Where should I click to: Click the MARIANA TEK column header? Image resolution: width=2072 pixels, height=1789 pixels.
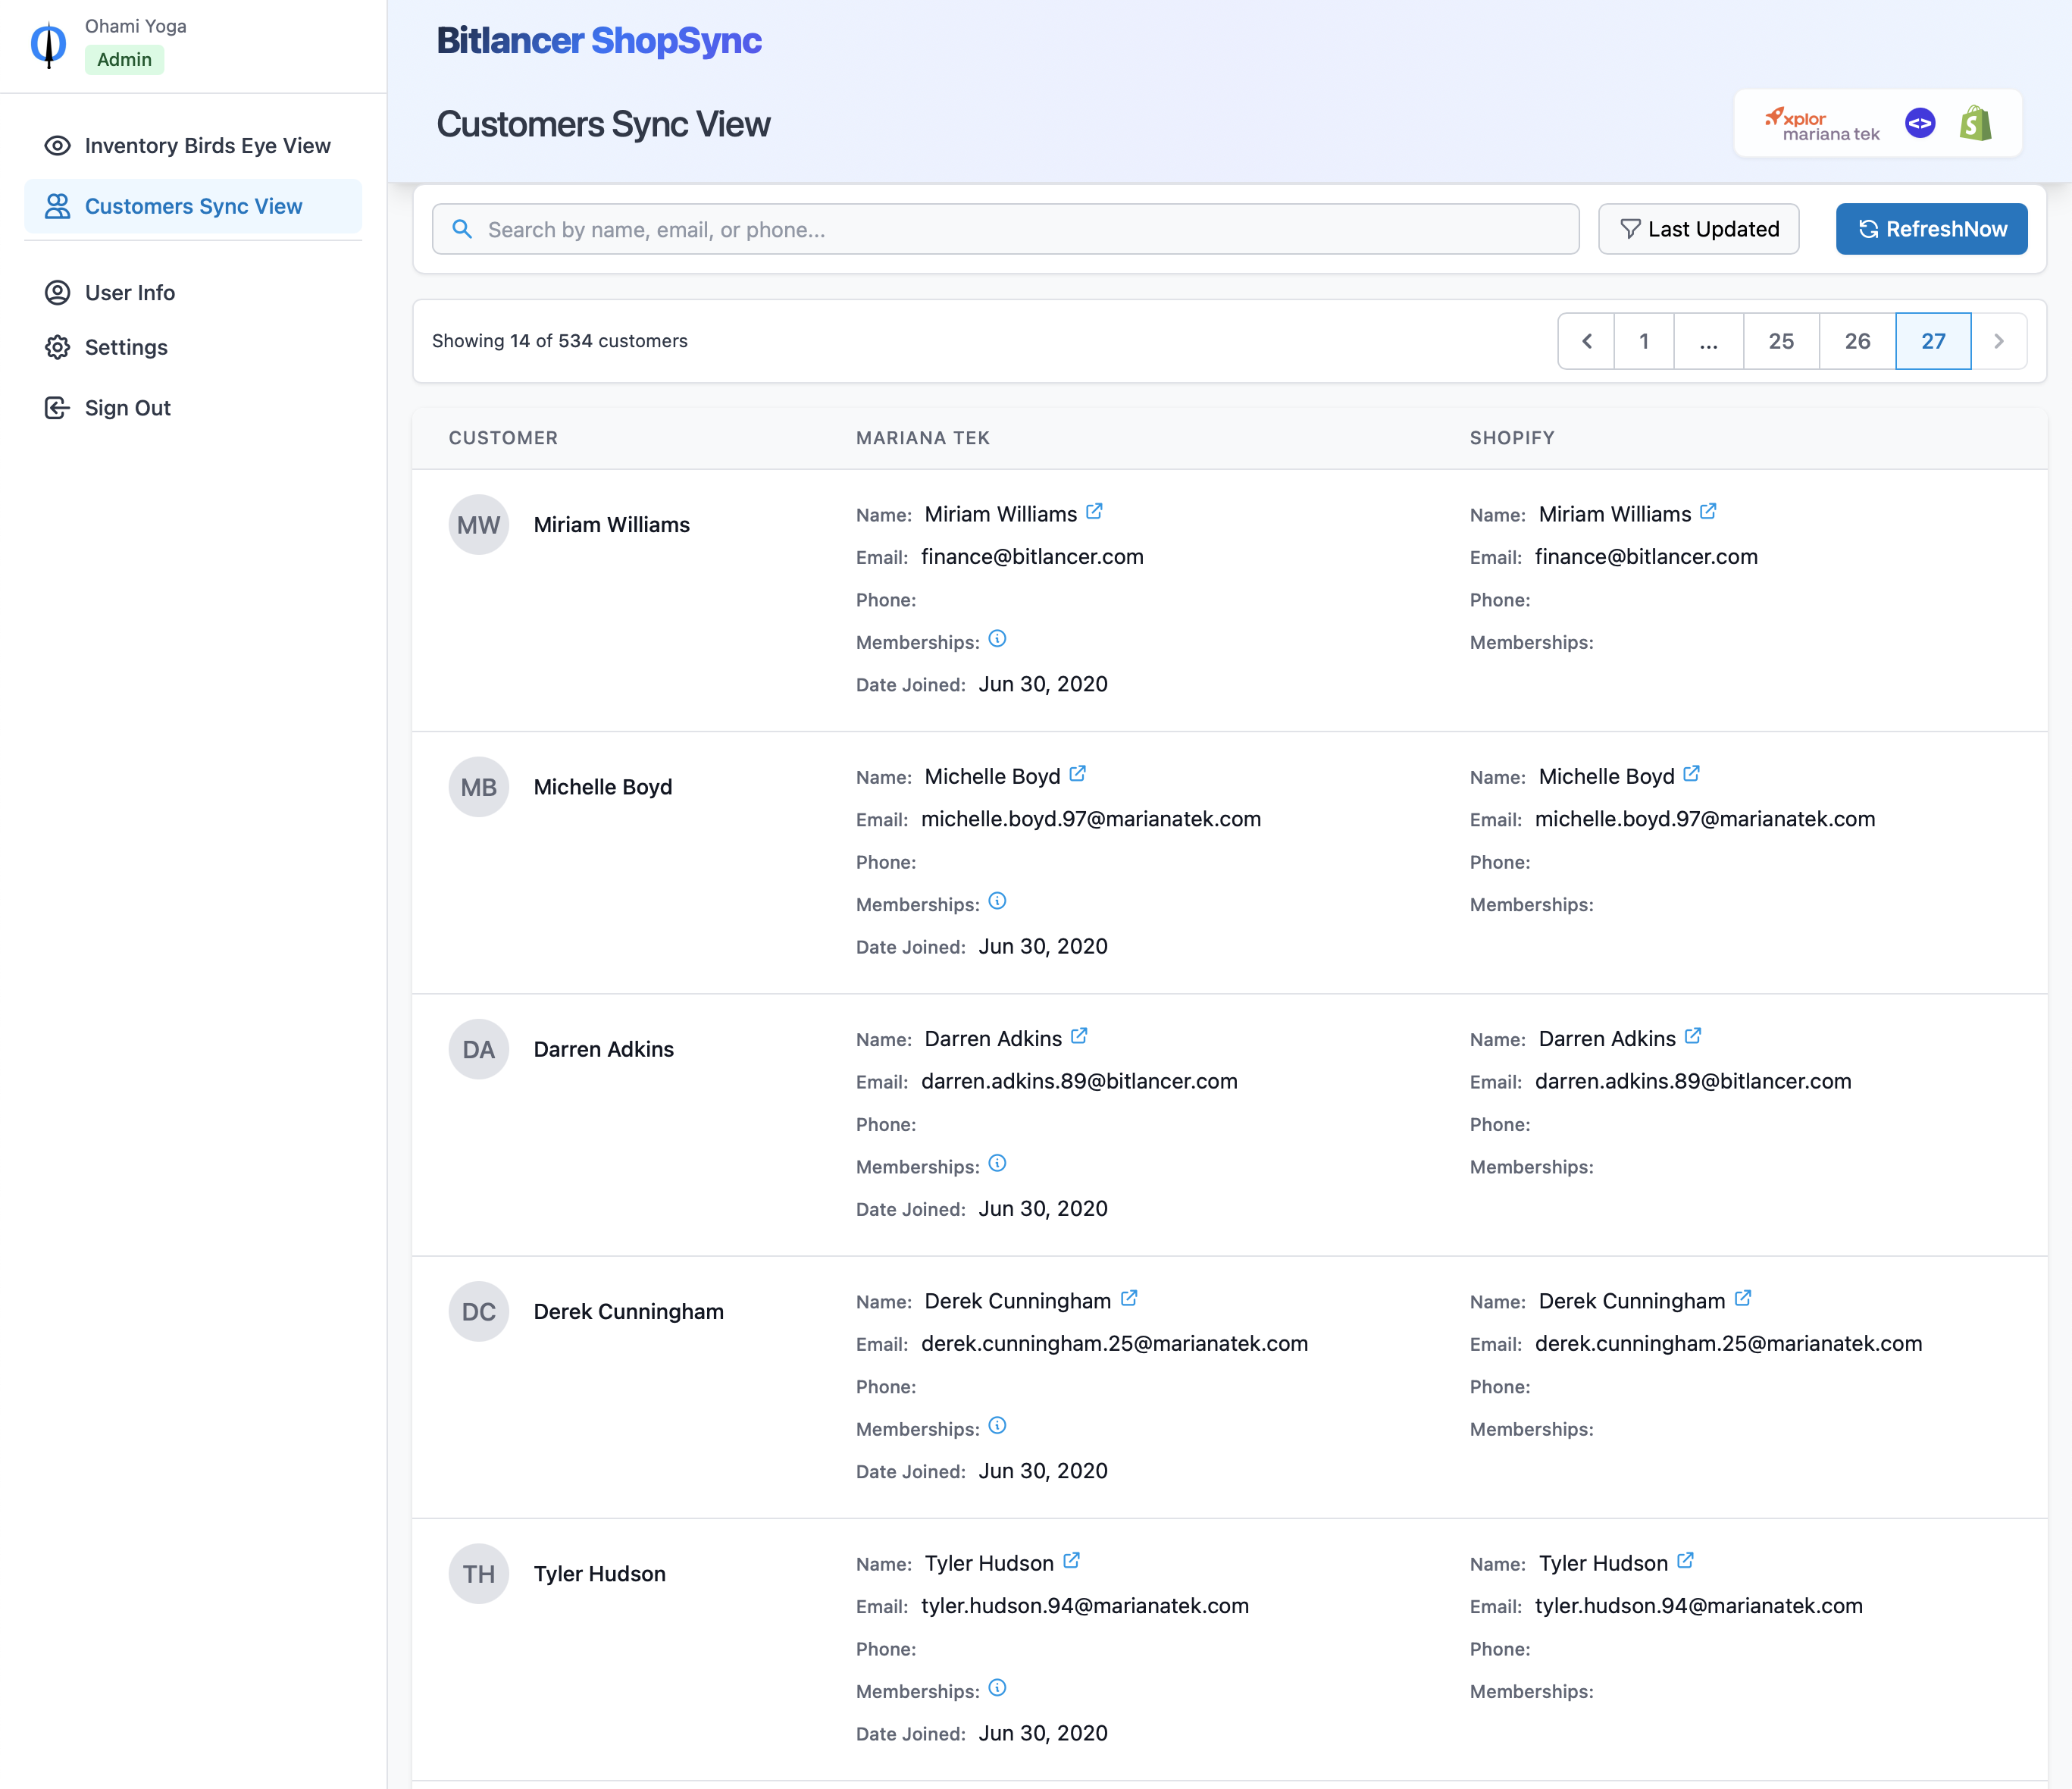[x=922, y=438]
